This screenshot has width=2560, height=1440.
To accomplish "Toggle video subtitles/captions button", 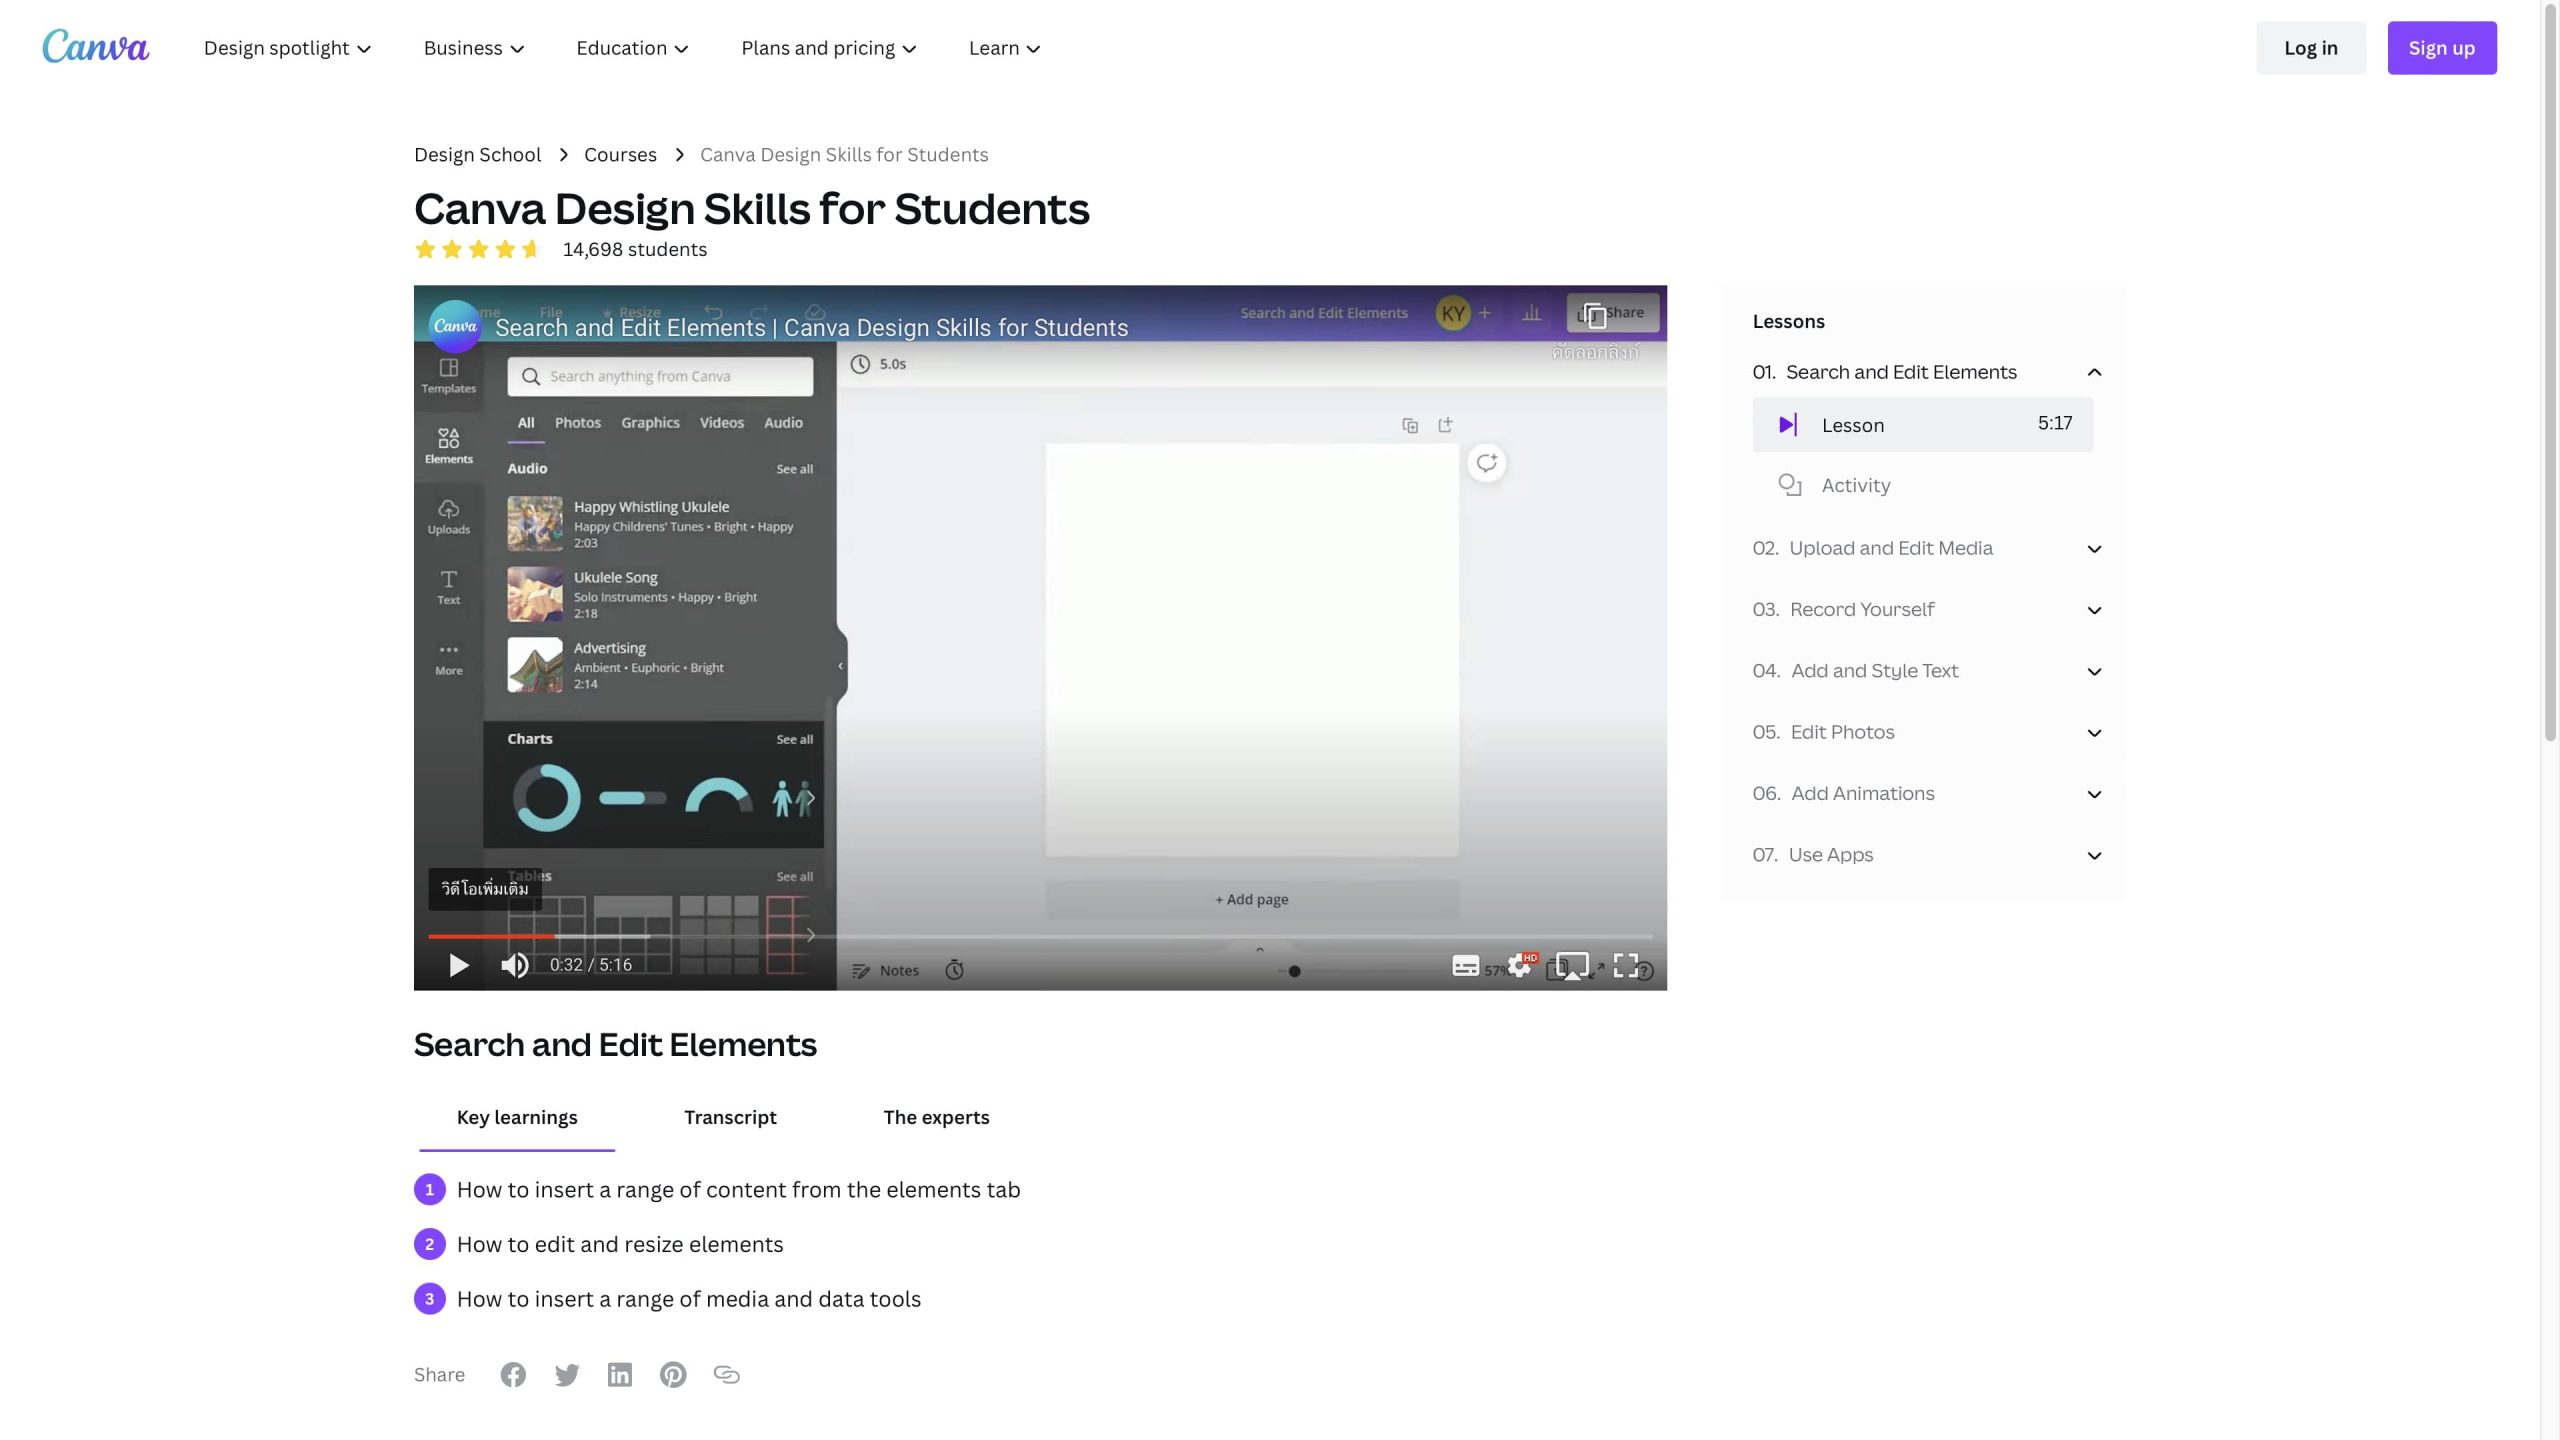I will tap(1465, 966).
